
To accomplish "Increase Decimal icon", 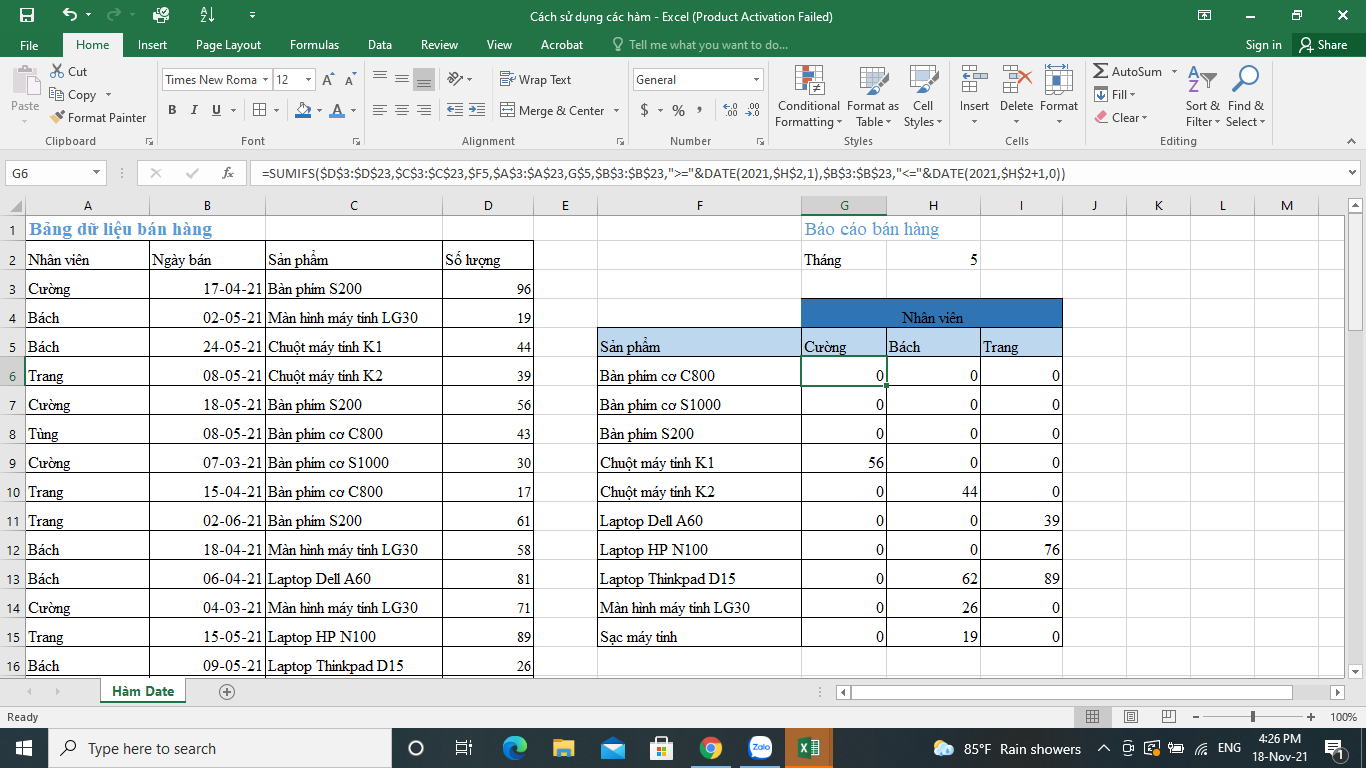I will pyautogui.click(x=730, y=110).
